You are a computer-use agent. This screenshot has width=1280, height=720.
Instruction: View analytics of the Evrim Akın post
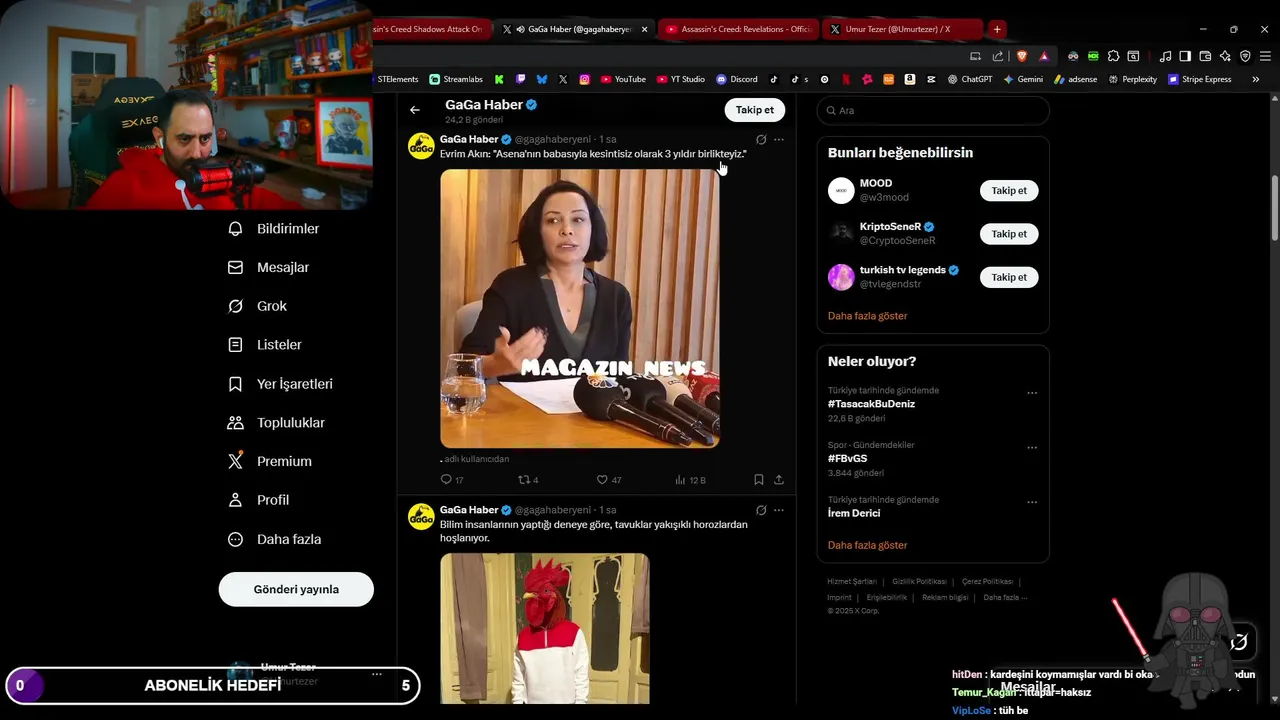tap(690, 480)
